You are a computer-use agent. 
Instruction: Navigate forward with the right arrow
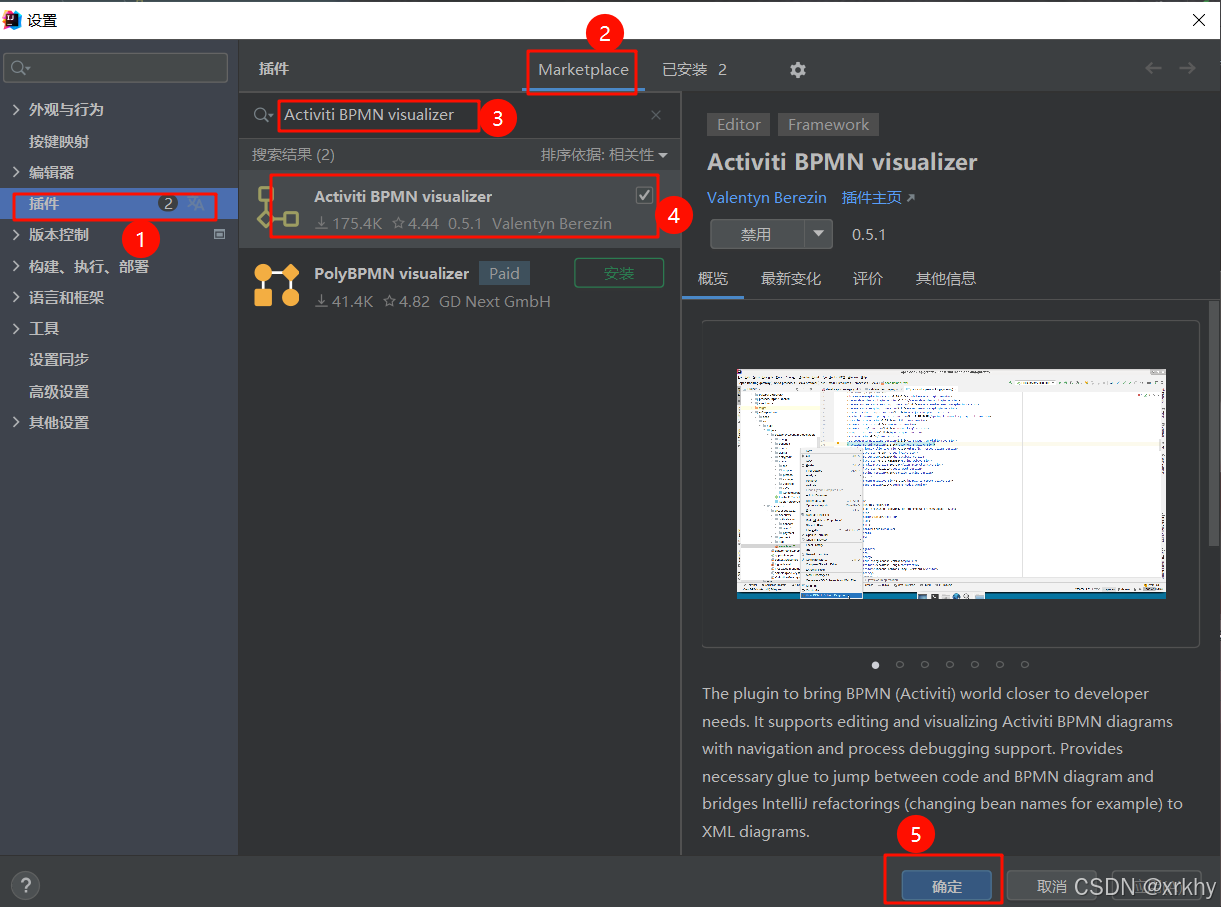[1187, 68]
